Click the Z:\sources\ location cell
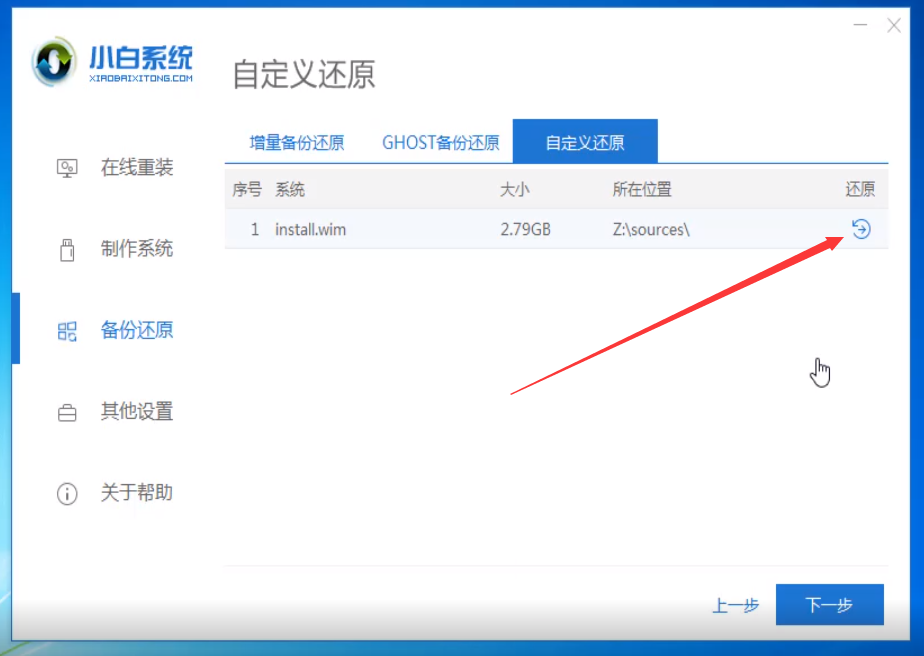This screenshot has height=656, width=924. click(x=651, y=229)
